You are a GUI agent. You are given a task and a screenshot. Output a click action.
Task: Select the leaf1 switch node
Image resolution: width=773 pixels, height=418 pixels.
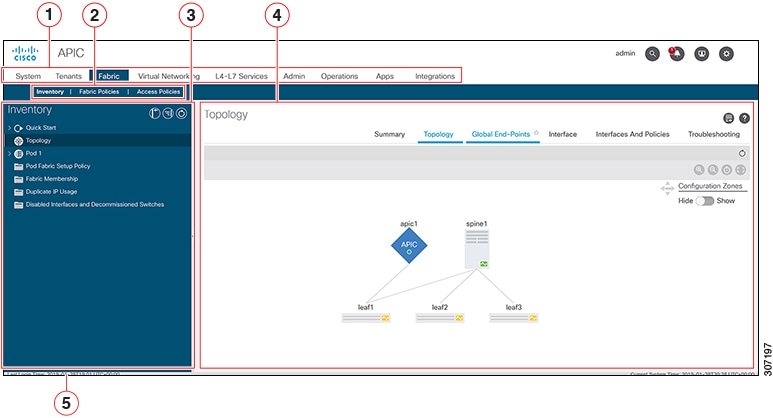point(366,318)
